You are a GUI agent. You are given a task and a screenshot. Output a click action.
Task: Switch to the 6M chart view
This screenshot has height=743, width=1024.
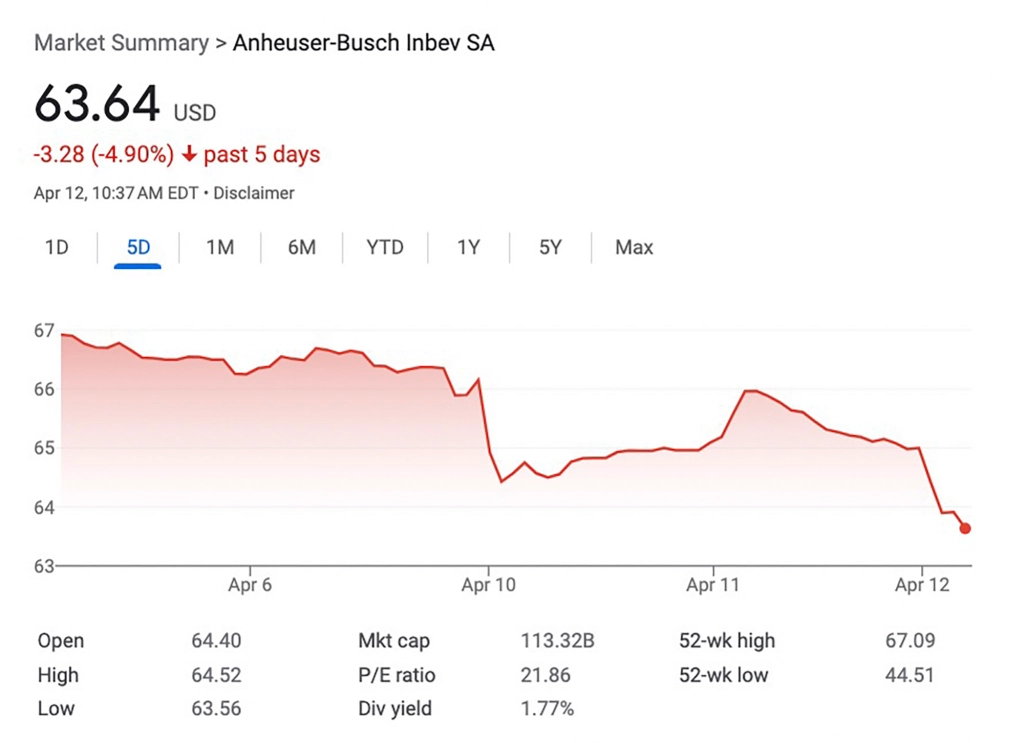click(x=301, y=247)
